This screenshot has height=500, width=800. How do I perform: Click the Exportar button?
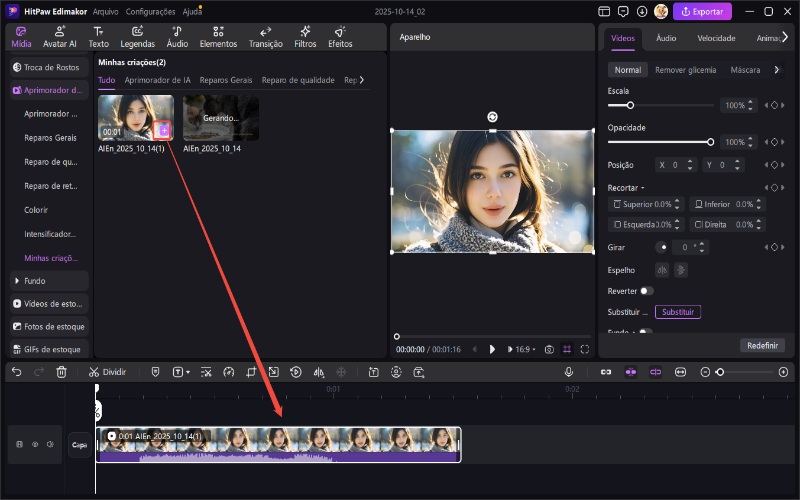coord(702,11)
